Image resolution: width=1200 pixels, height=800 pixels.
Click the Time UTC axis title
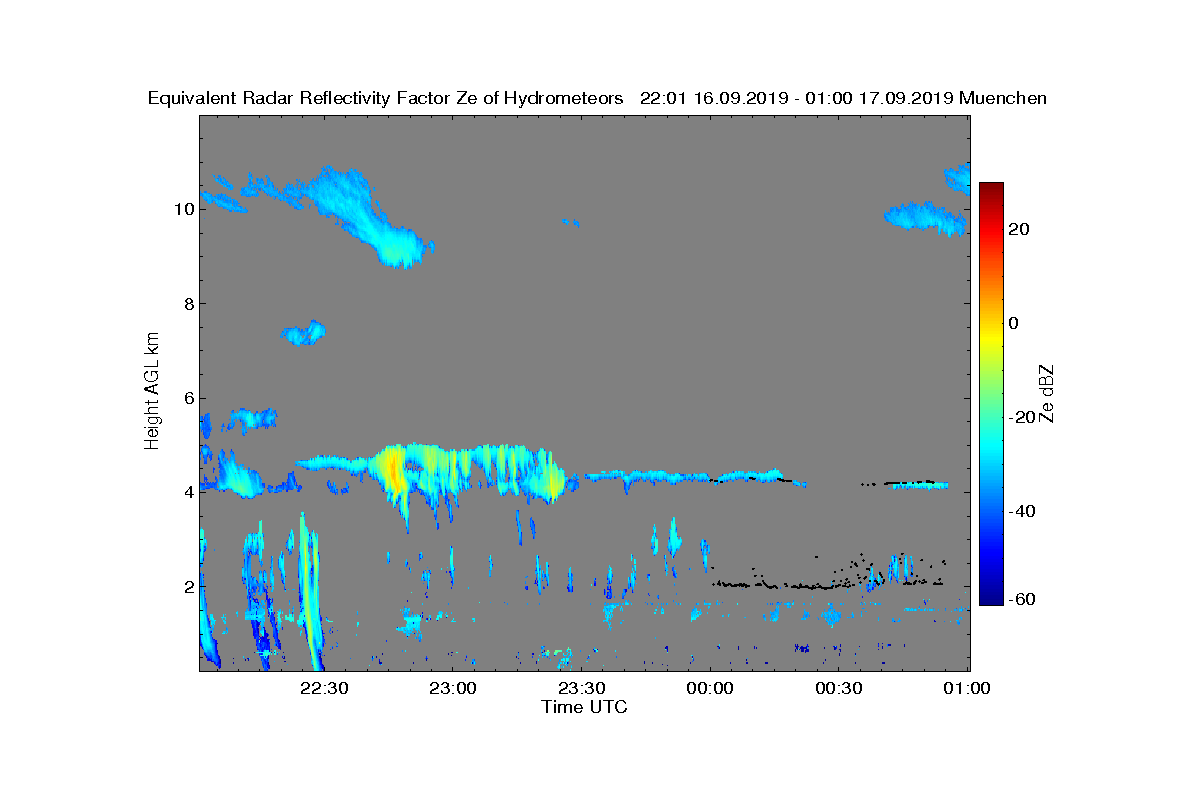(585, 707)
